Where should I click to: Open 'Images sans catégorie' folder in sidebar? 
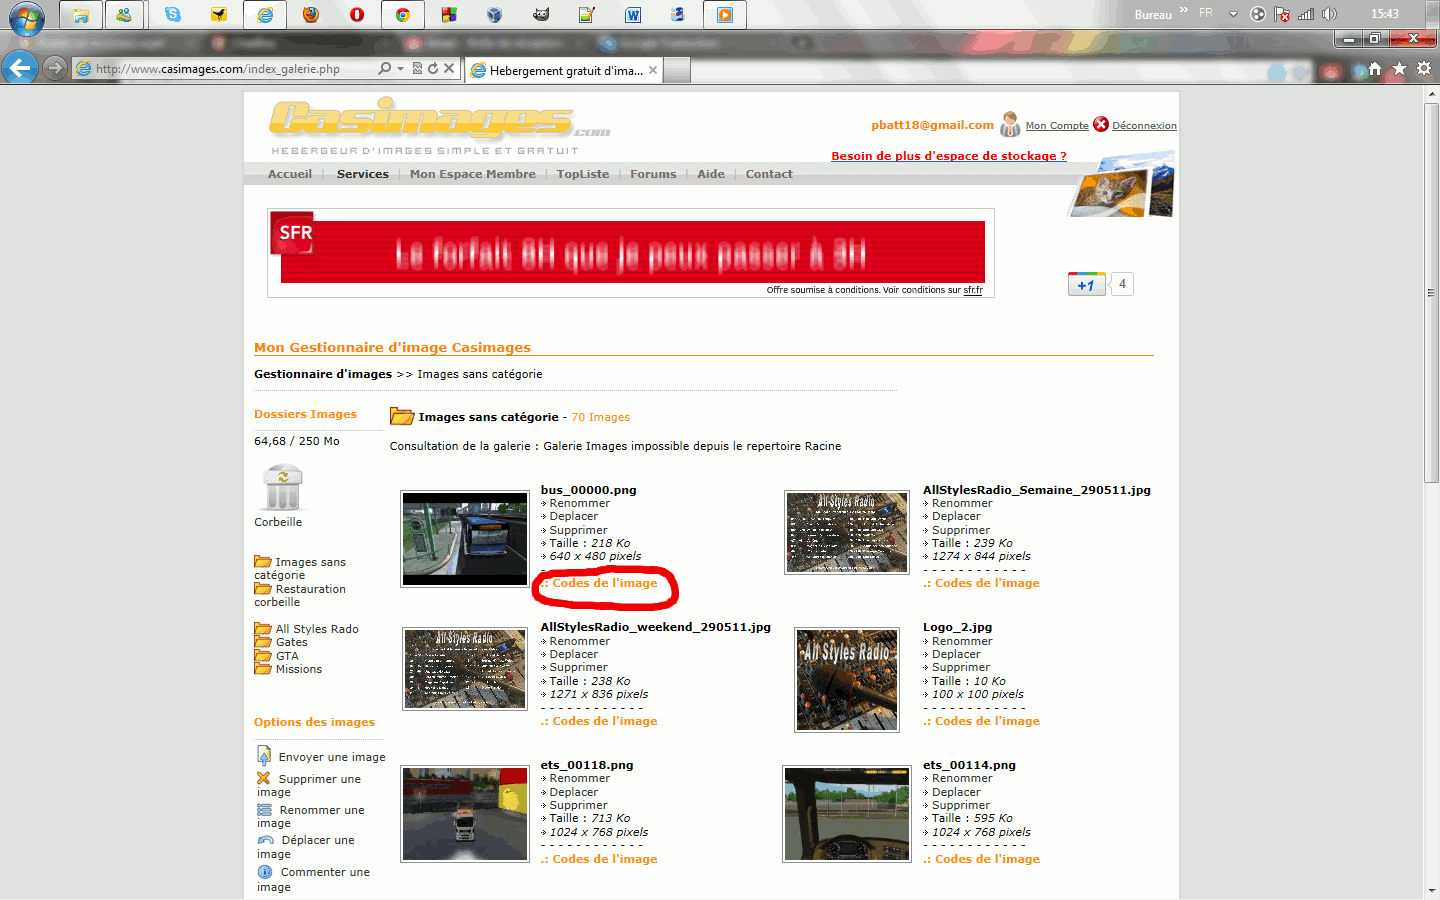tap(299, 568)
